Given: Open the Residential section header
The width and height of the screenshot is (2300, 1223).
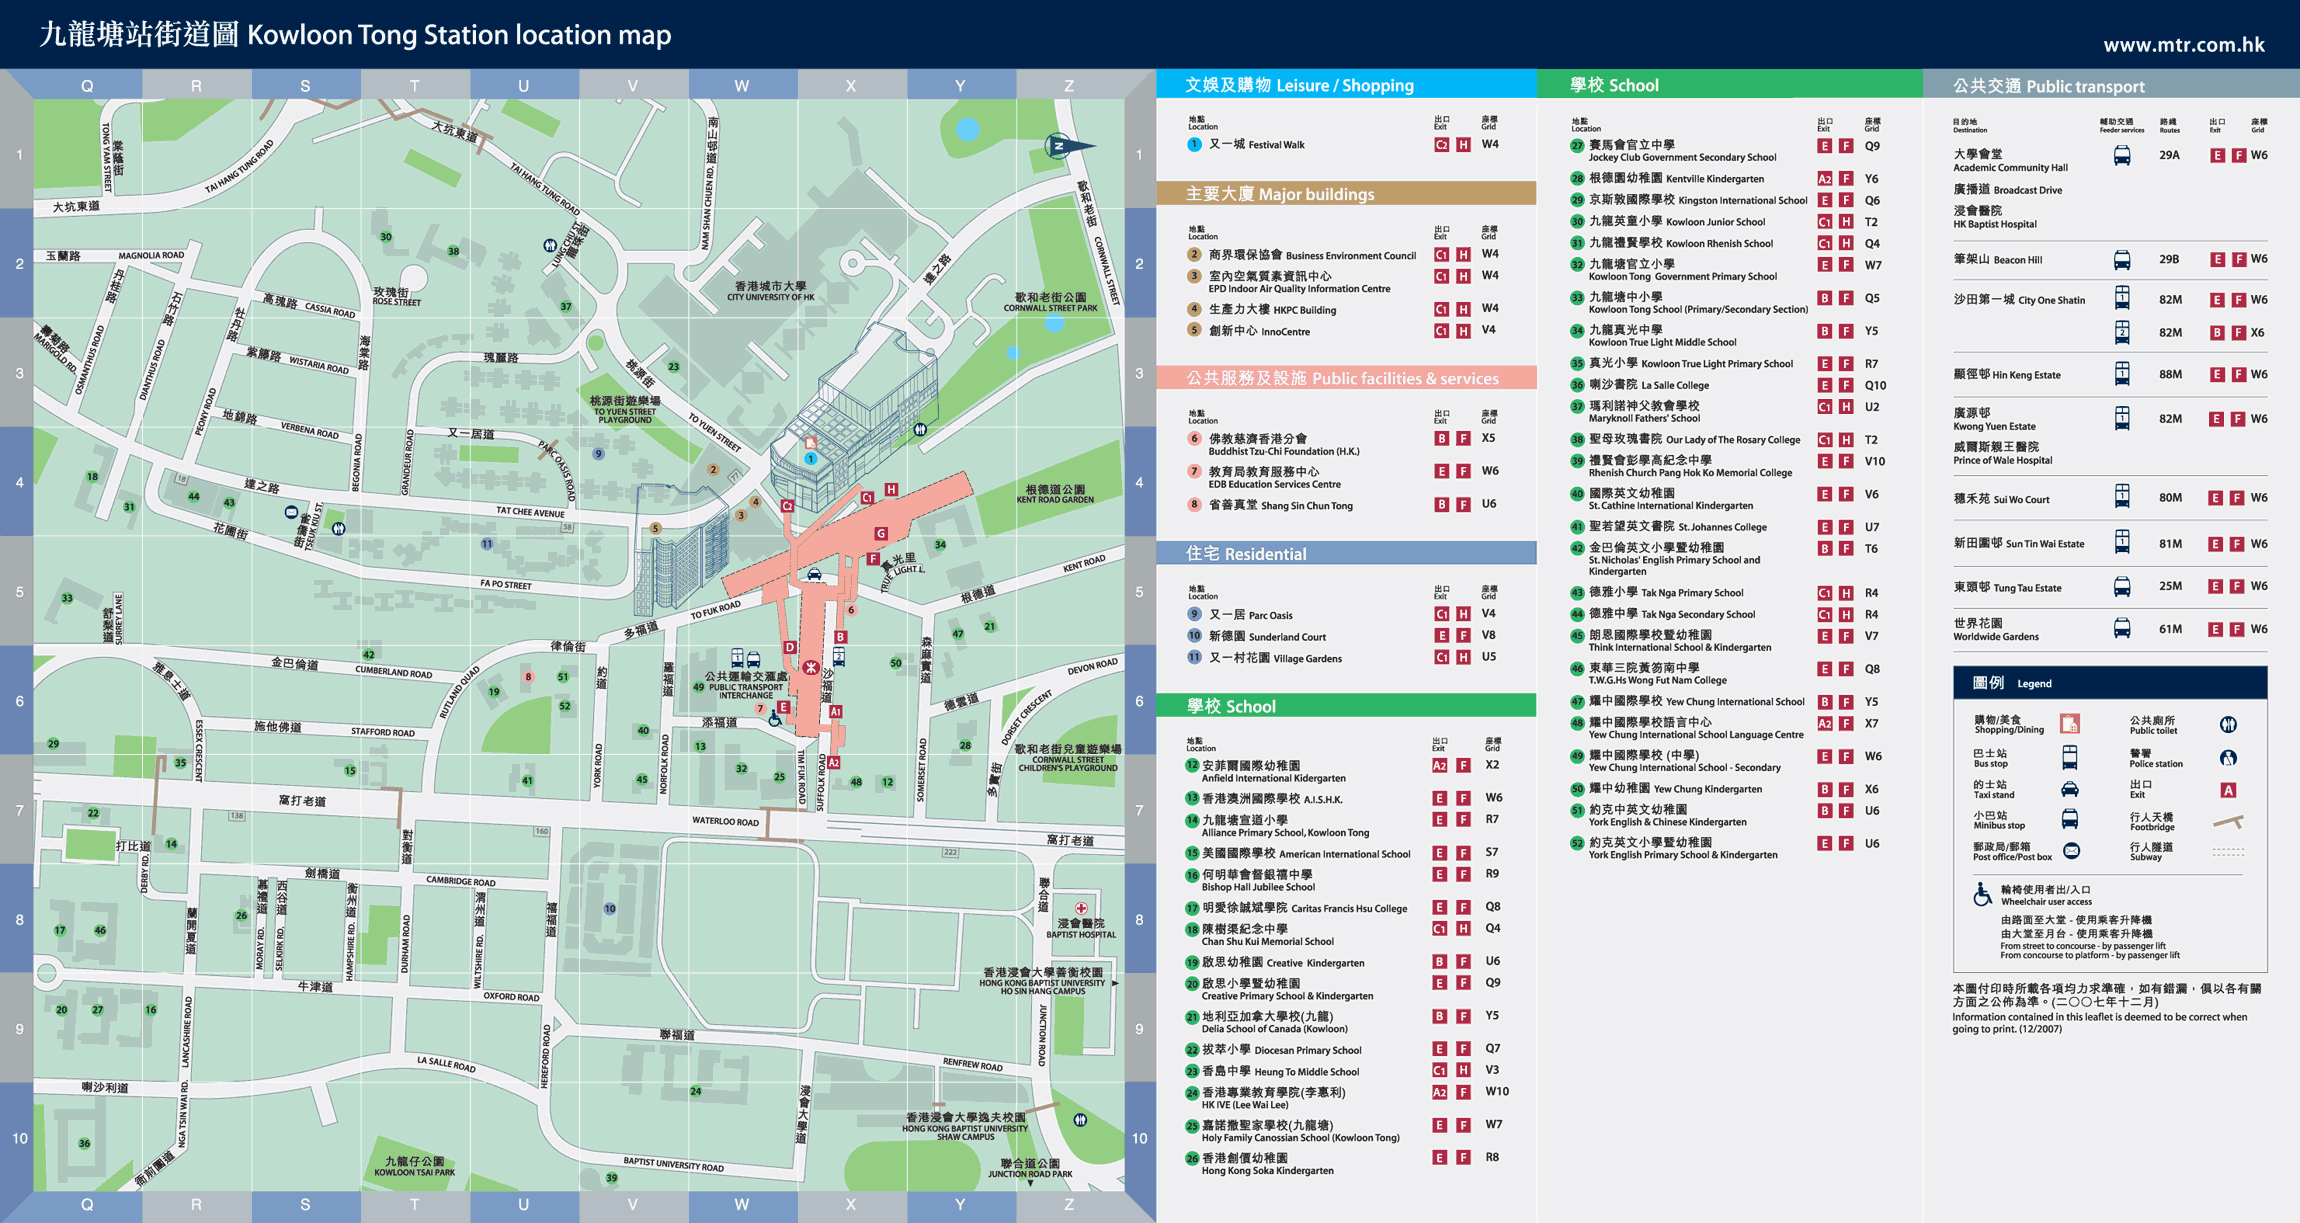Looking at the screenshot, I should (x=1346, y=553).
